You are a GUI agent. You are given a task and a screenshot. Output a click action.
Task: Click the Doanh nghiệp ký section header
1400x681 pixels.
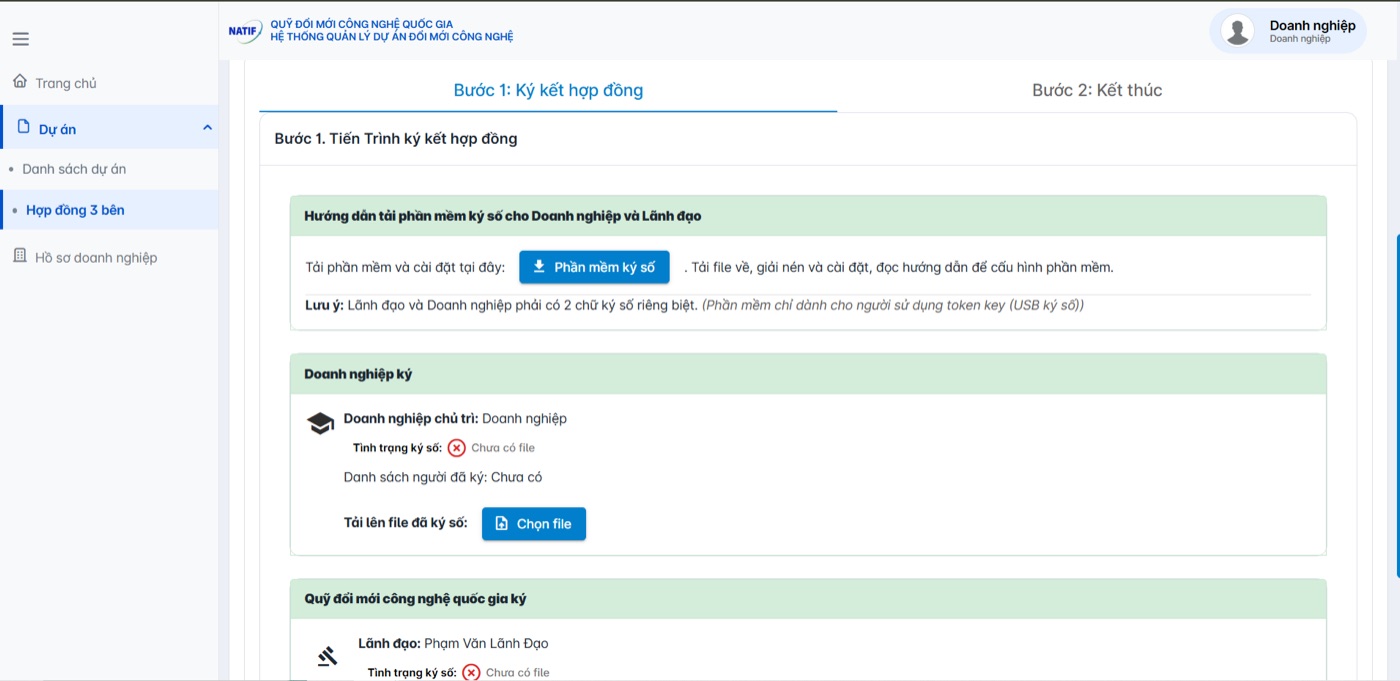(808, 374)
